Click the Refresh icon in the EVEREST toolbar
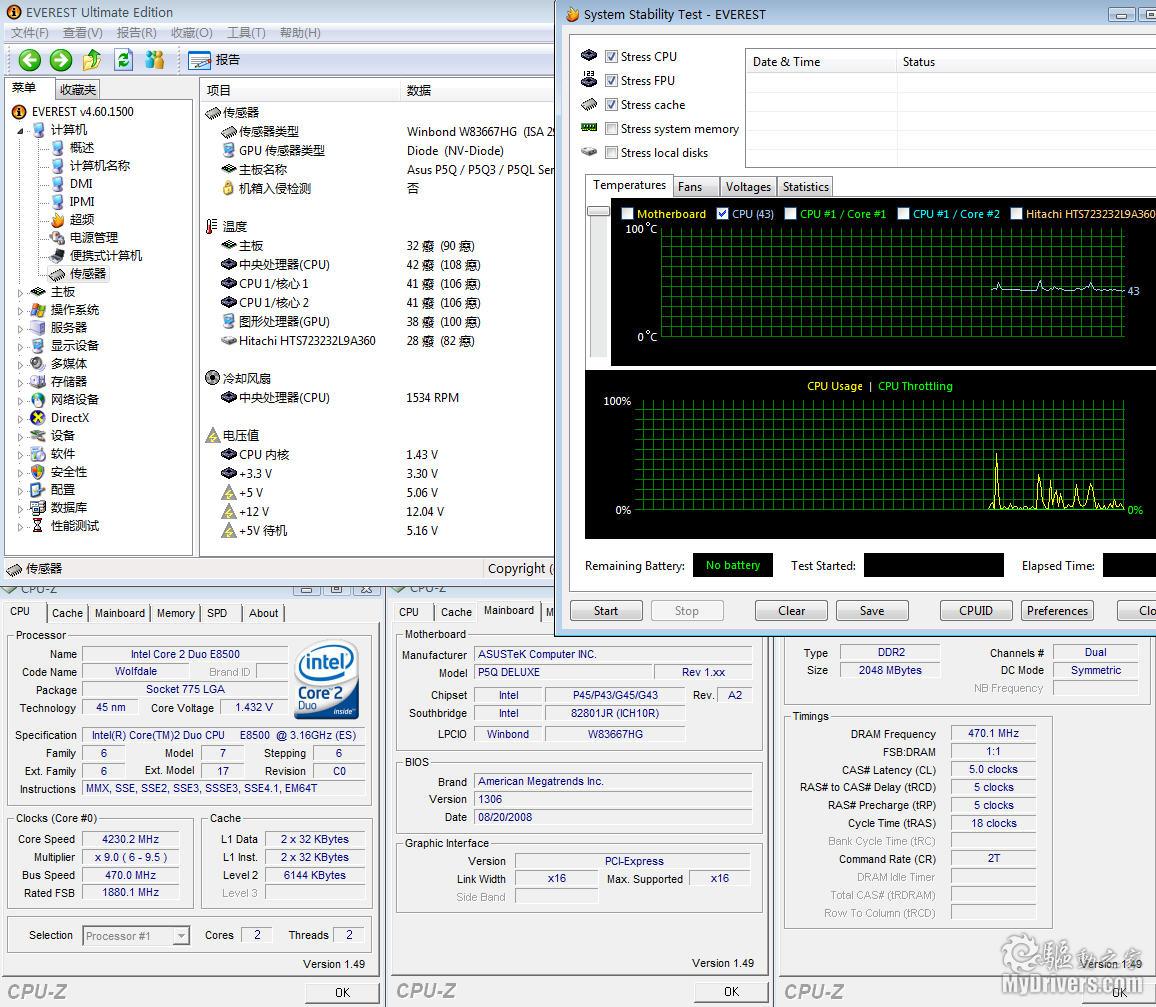 [123, 60]
